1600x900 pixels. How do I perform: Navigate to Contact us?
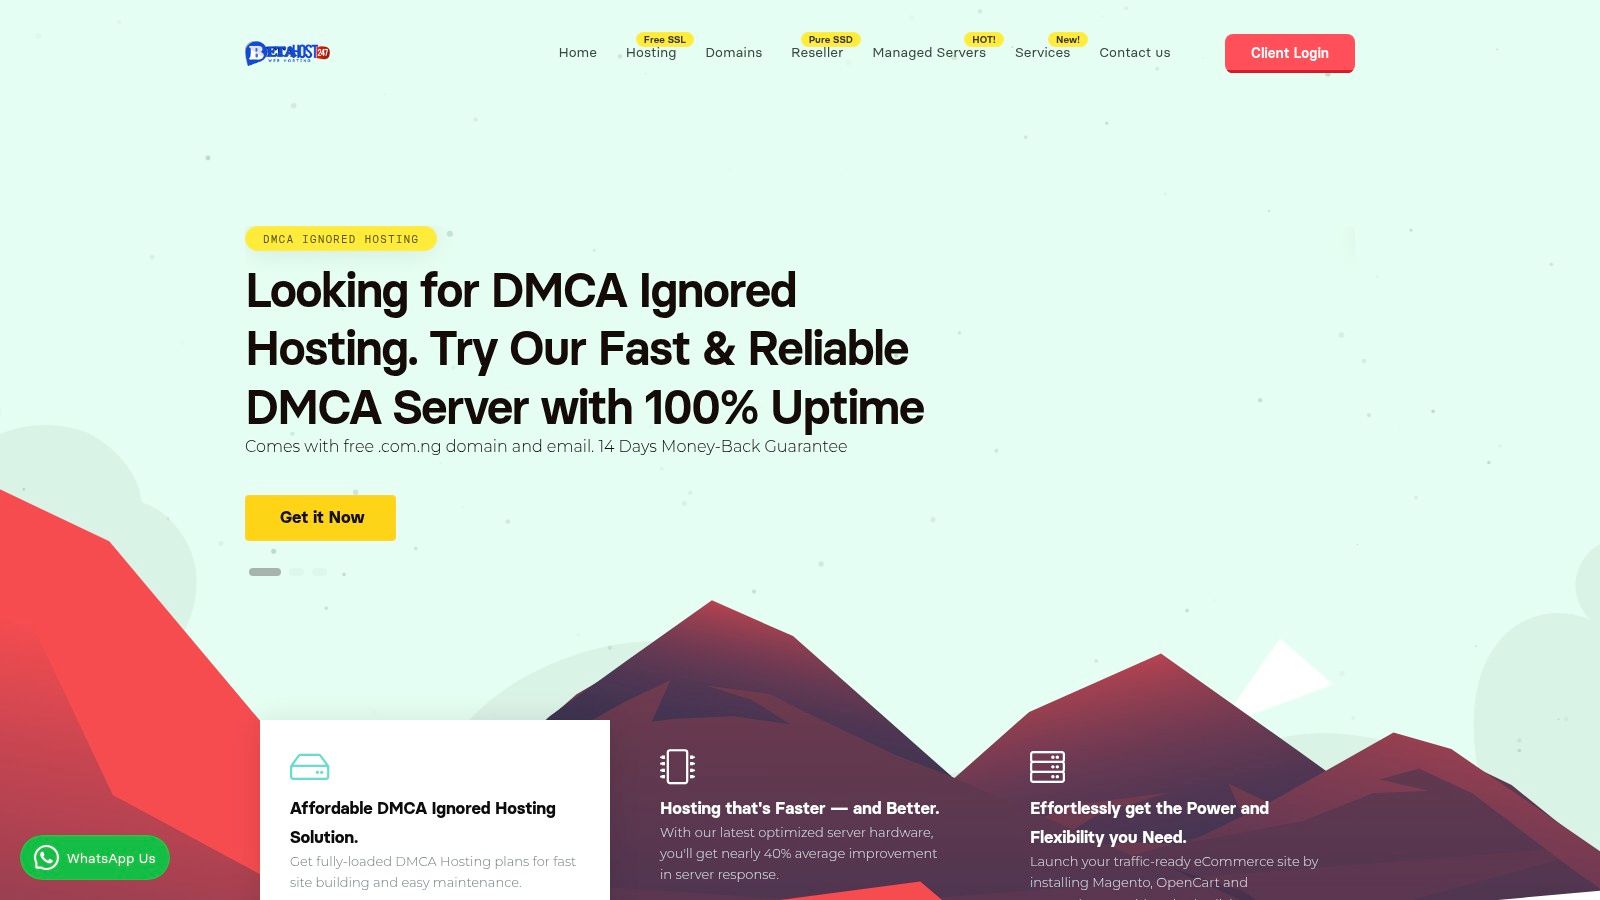(x=1134, y=53)
